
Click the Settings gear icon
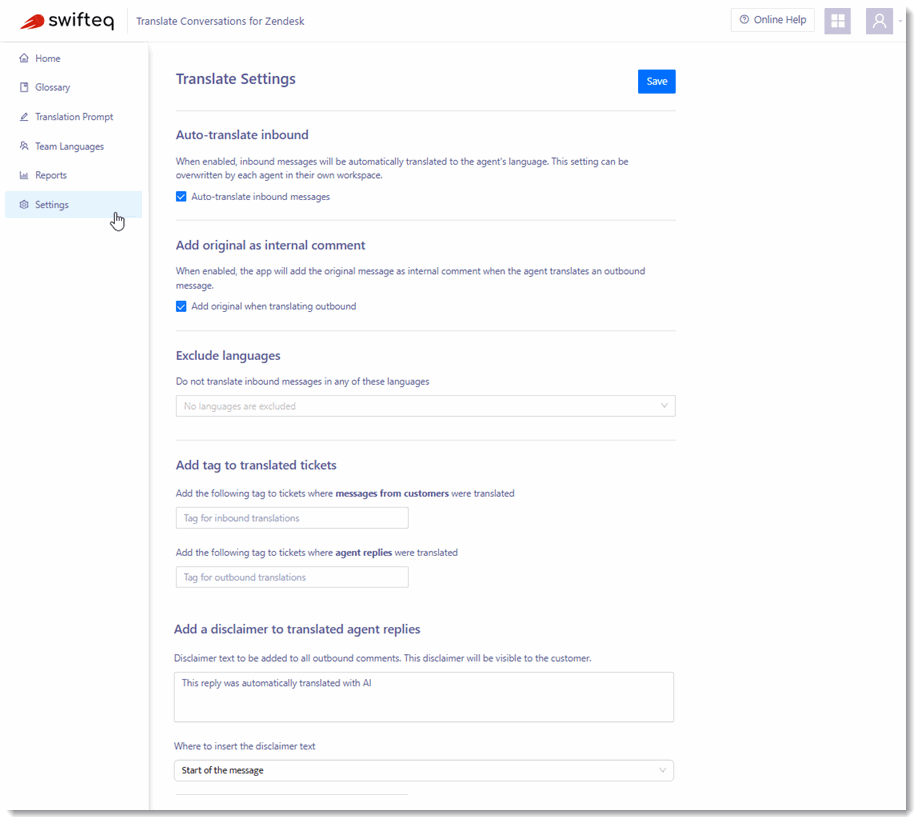(24, 205)
